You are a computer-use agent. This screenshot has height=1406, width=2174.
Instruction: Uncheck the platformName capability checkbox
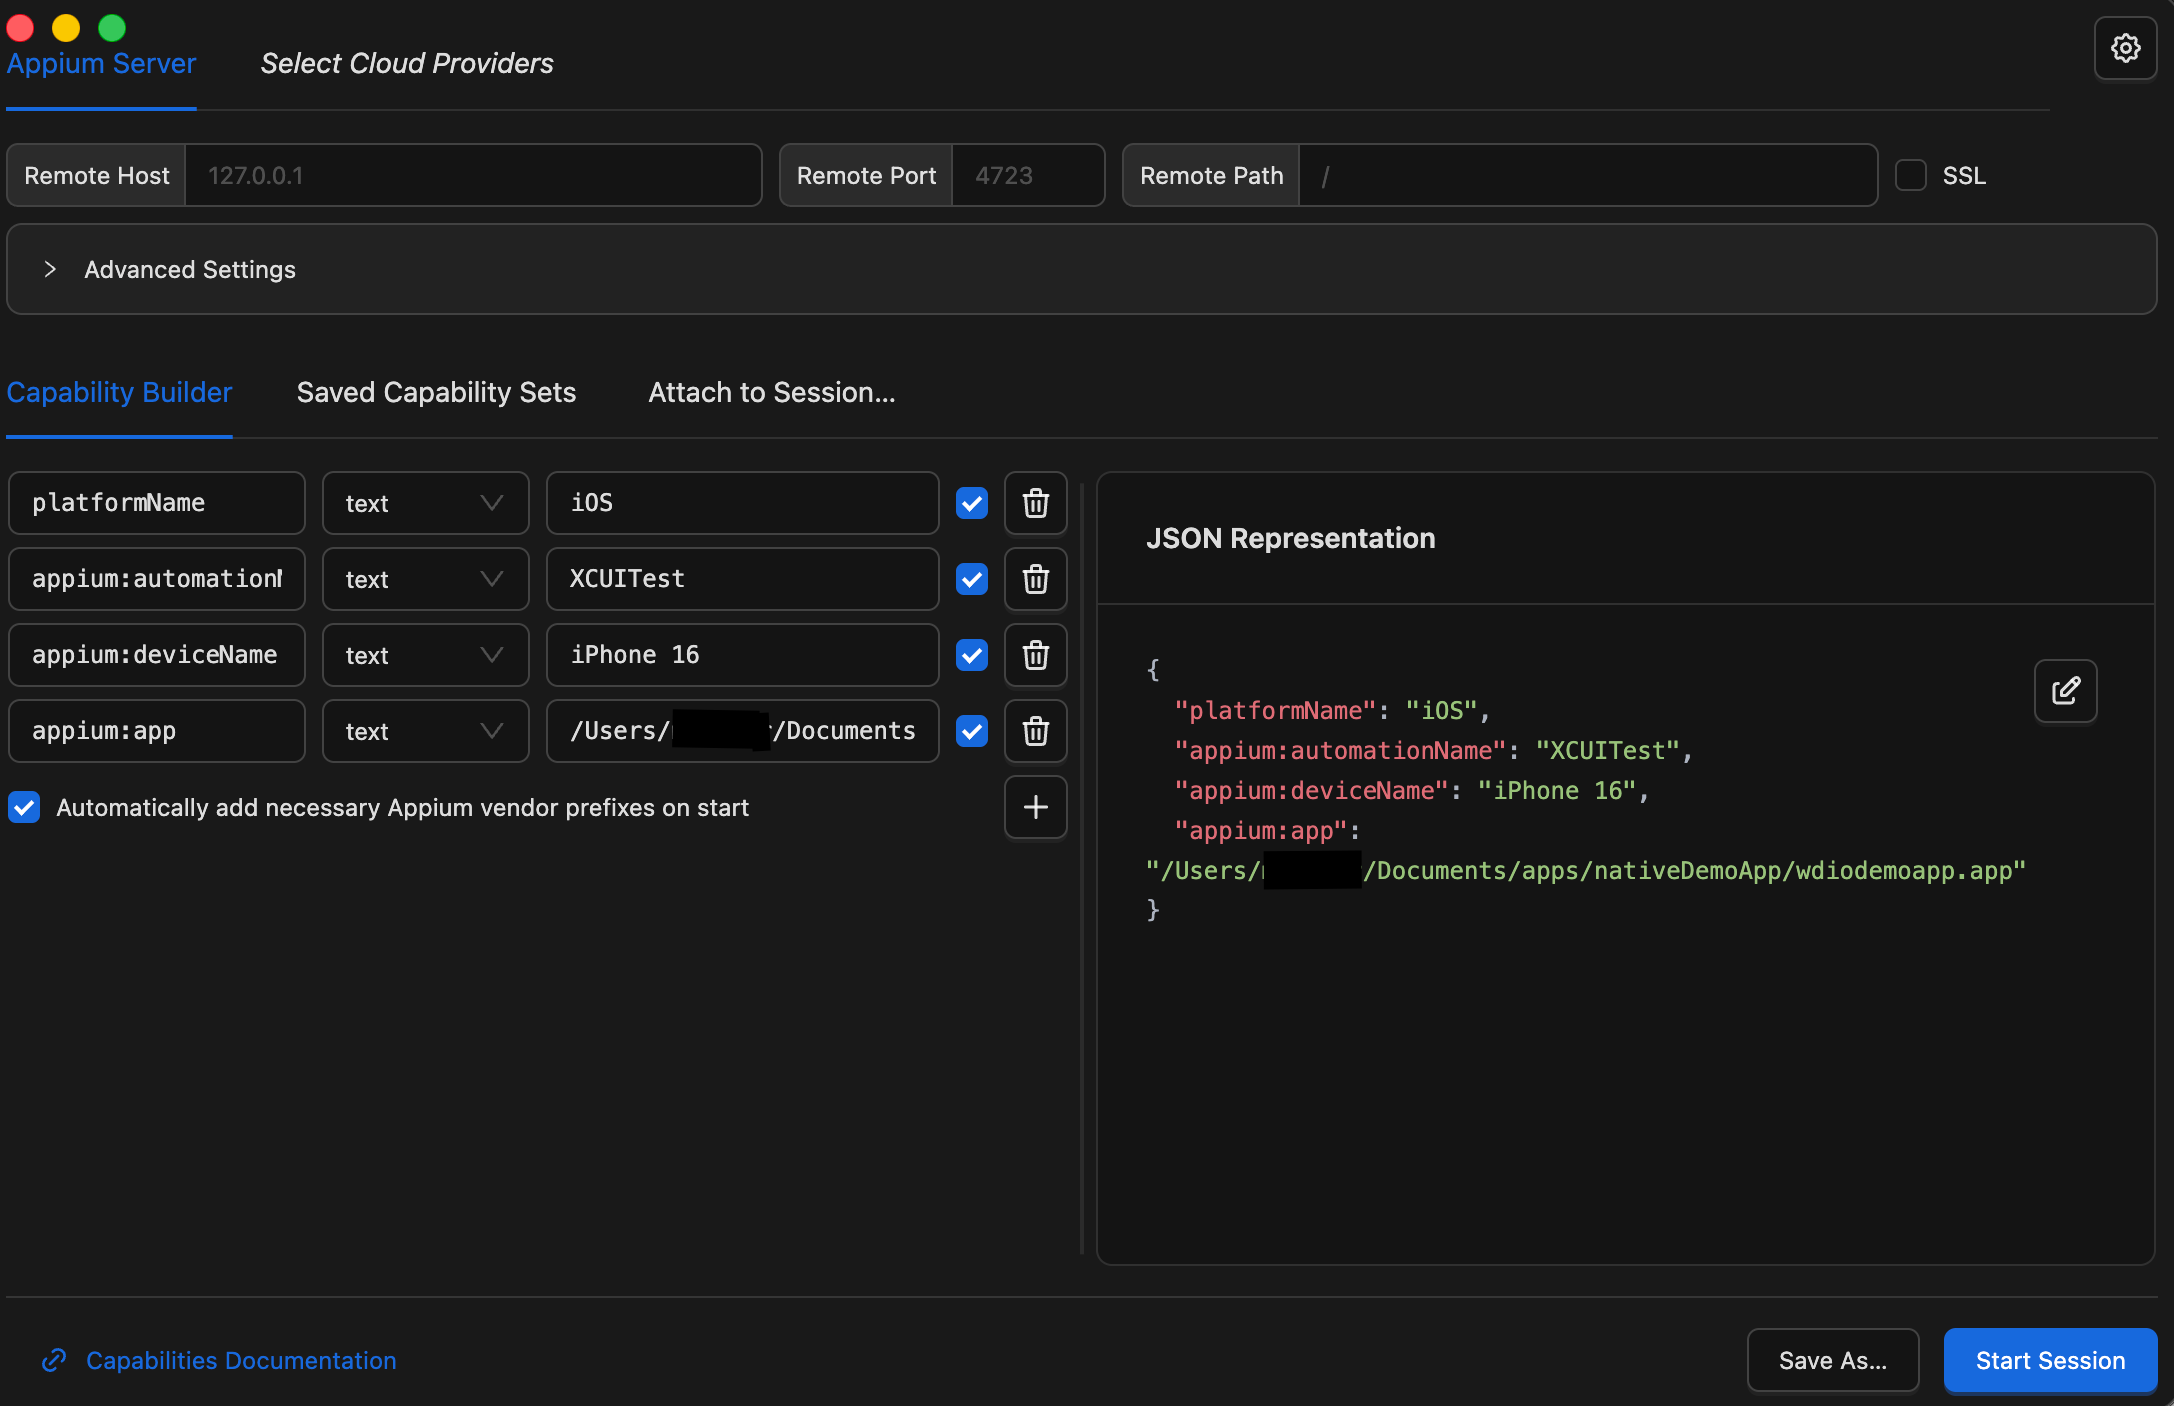tap(971, 503)
